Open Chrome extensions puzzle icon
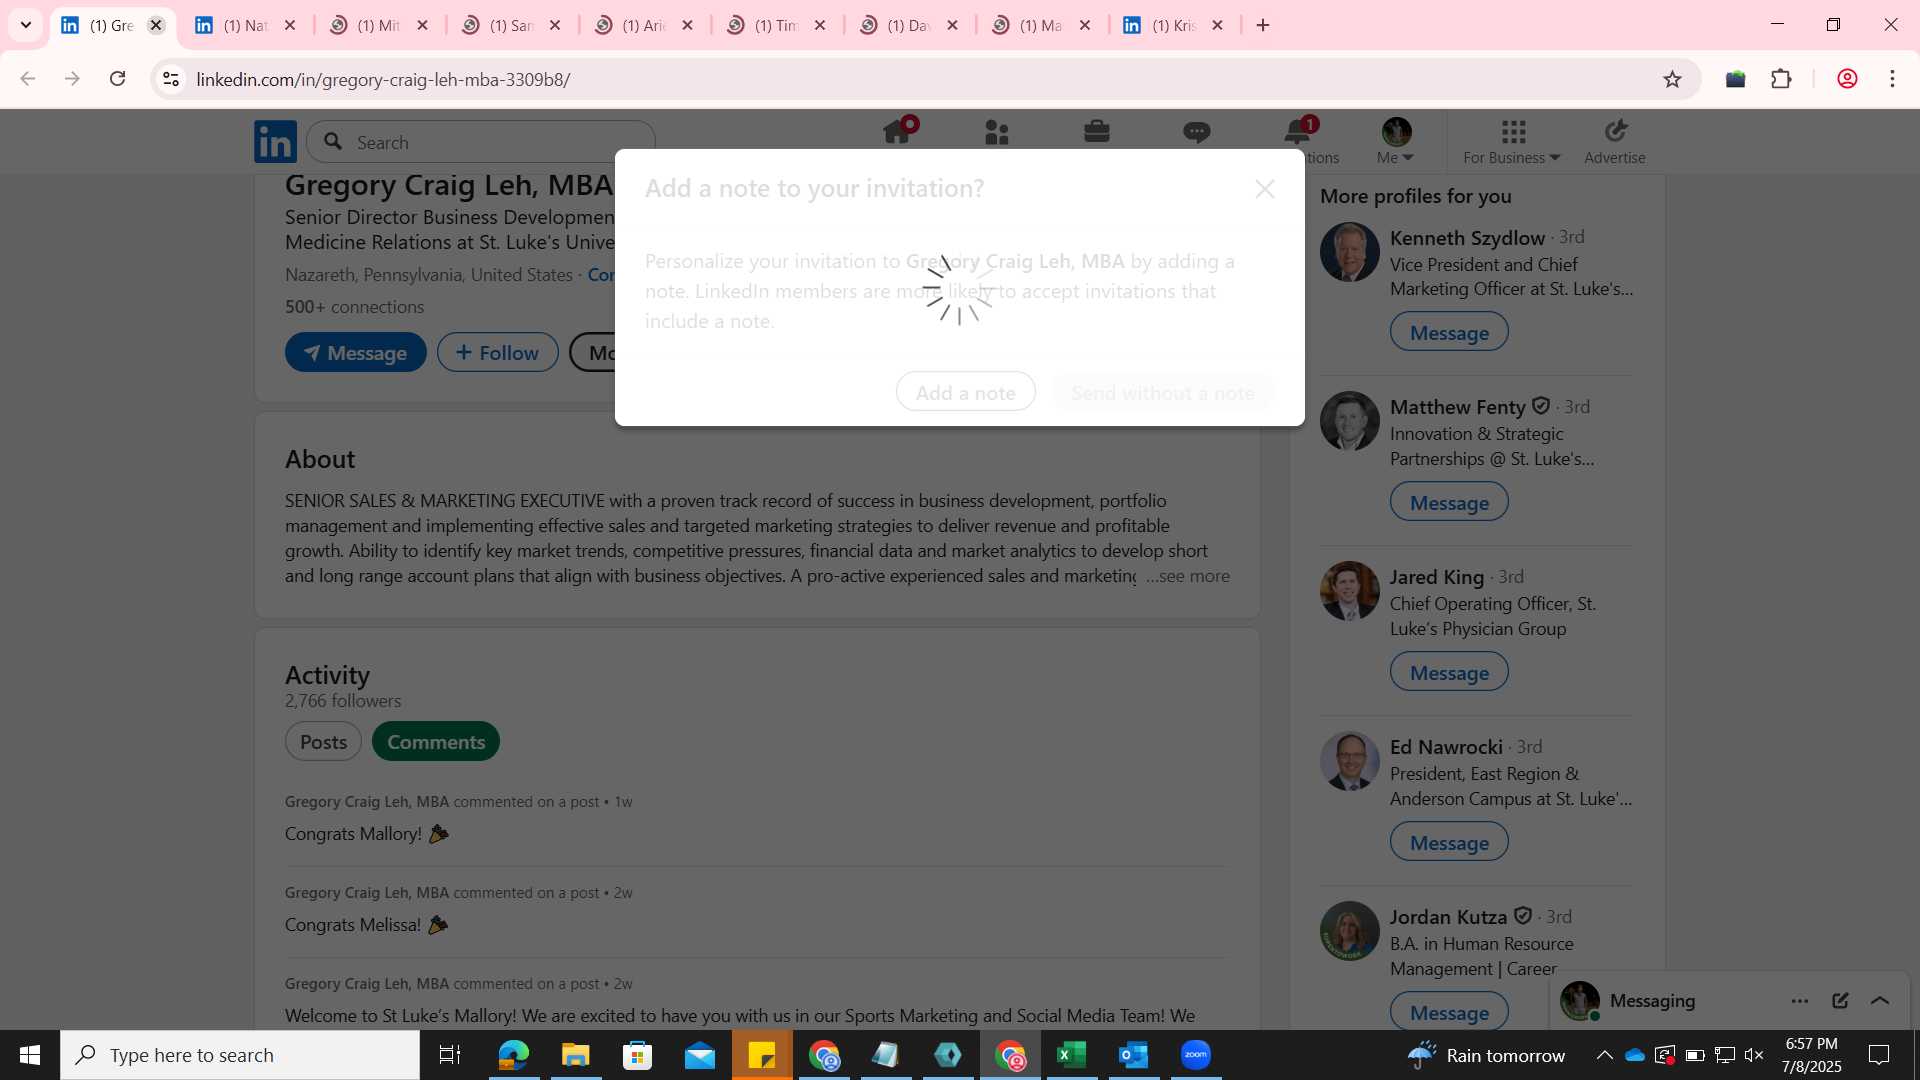Viewport: 1920px width, 1080px height. point(1781,79)
